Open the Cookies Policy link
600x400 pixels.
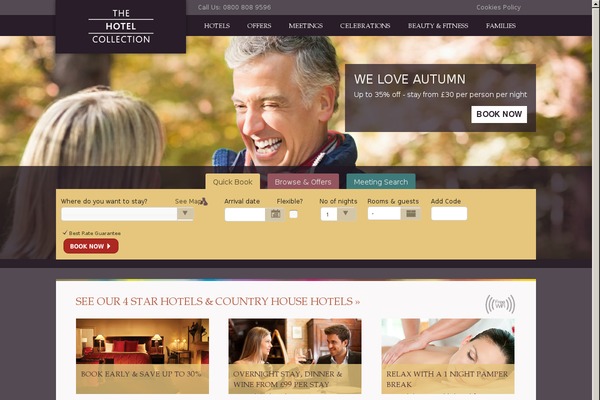498,7
